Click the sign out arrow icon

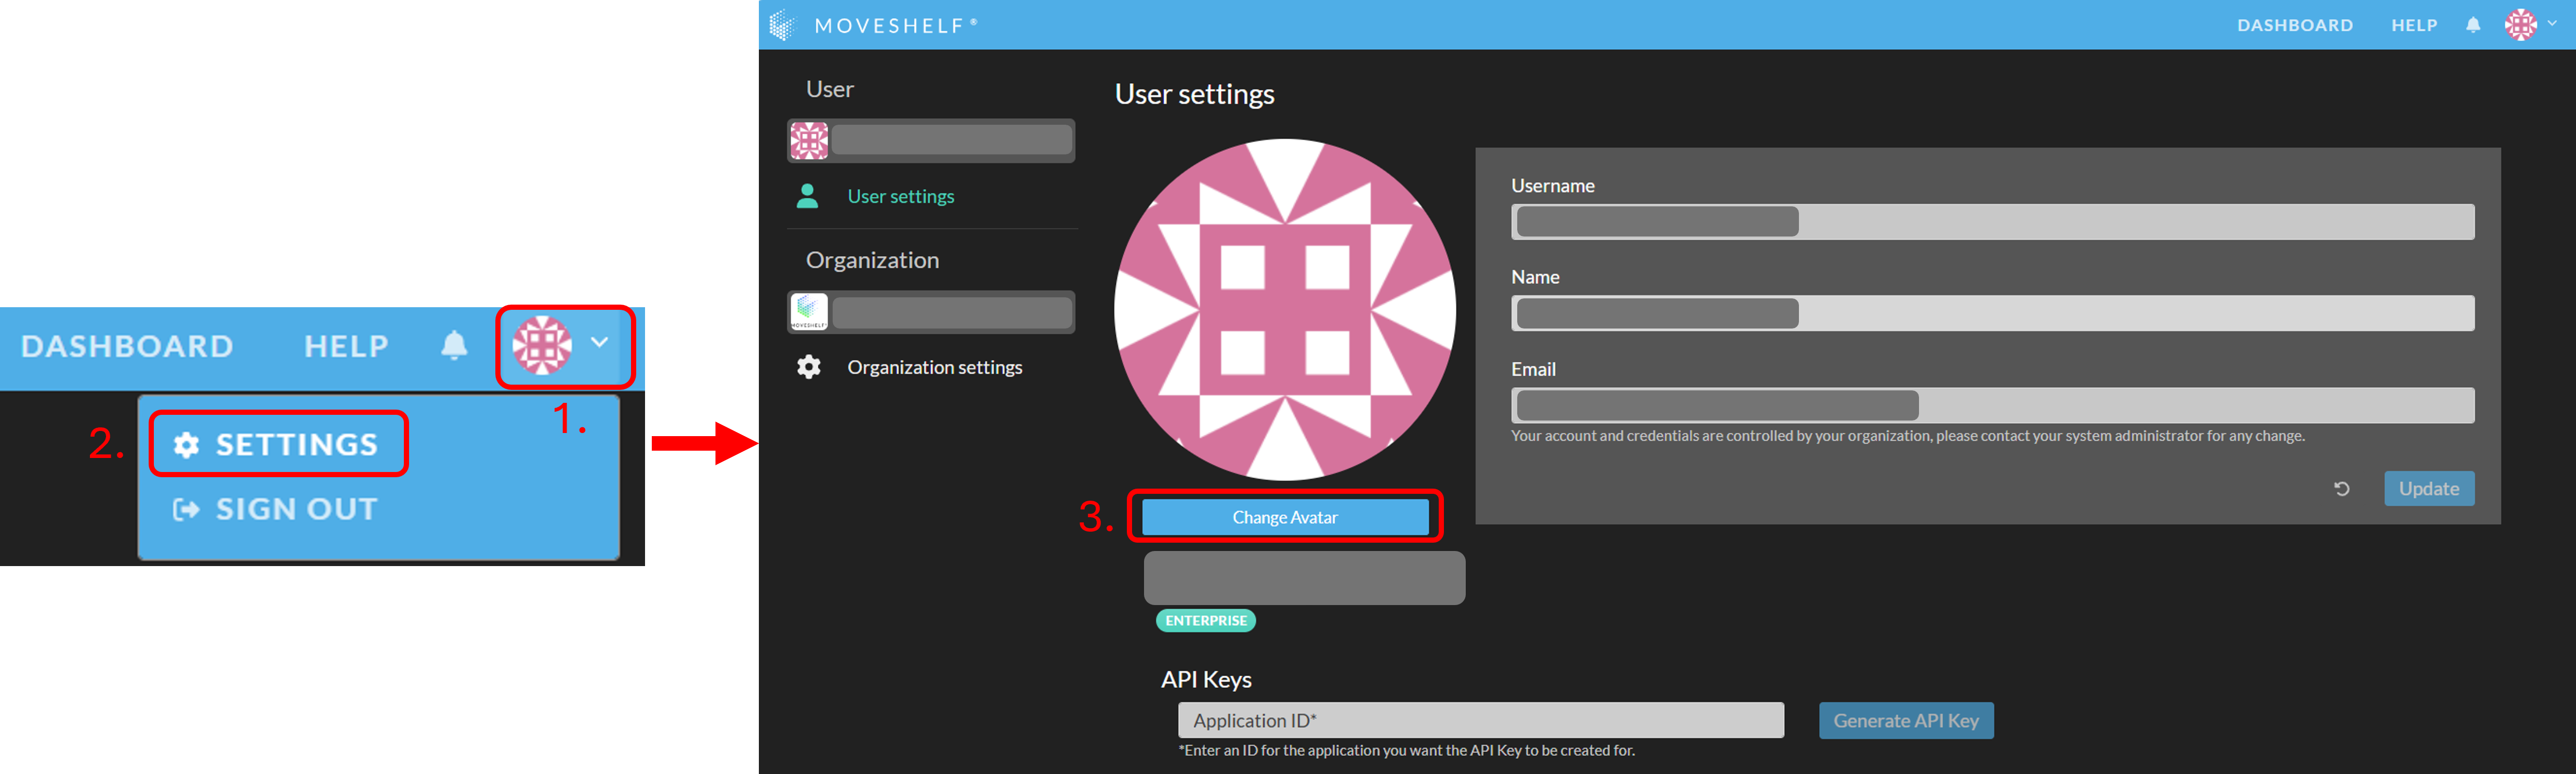(x=186, y=510)
